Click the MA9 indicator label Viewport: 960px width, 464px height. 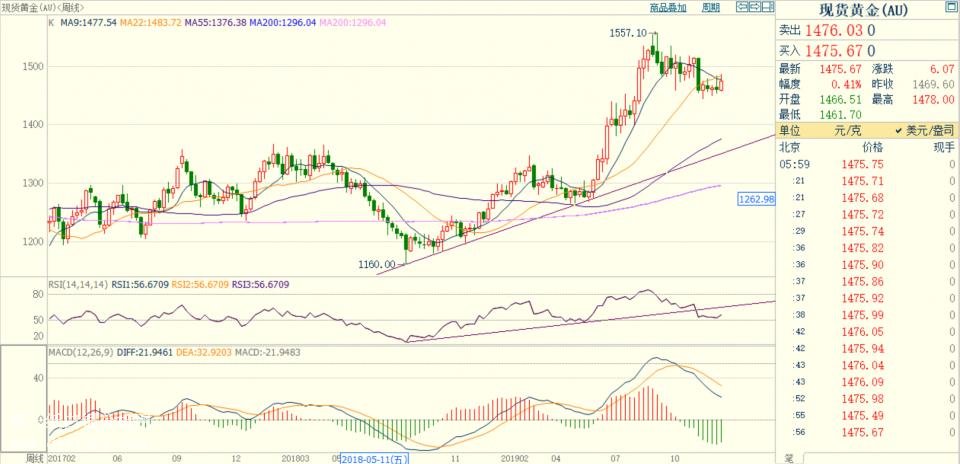pyautogui.click(x=88, y=21)
